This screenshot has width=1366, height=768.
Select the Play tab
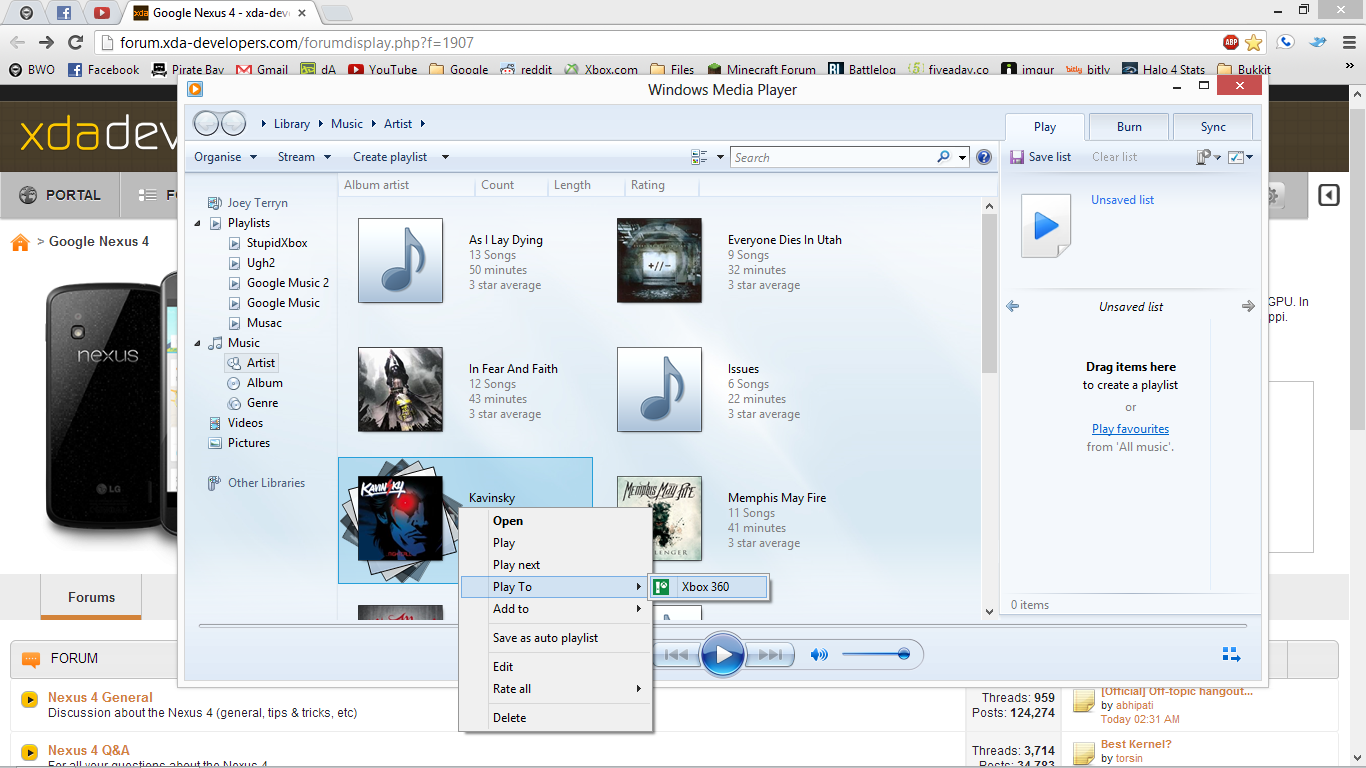pos(1045,127)
